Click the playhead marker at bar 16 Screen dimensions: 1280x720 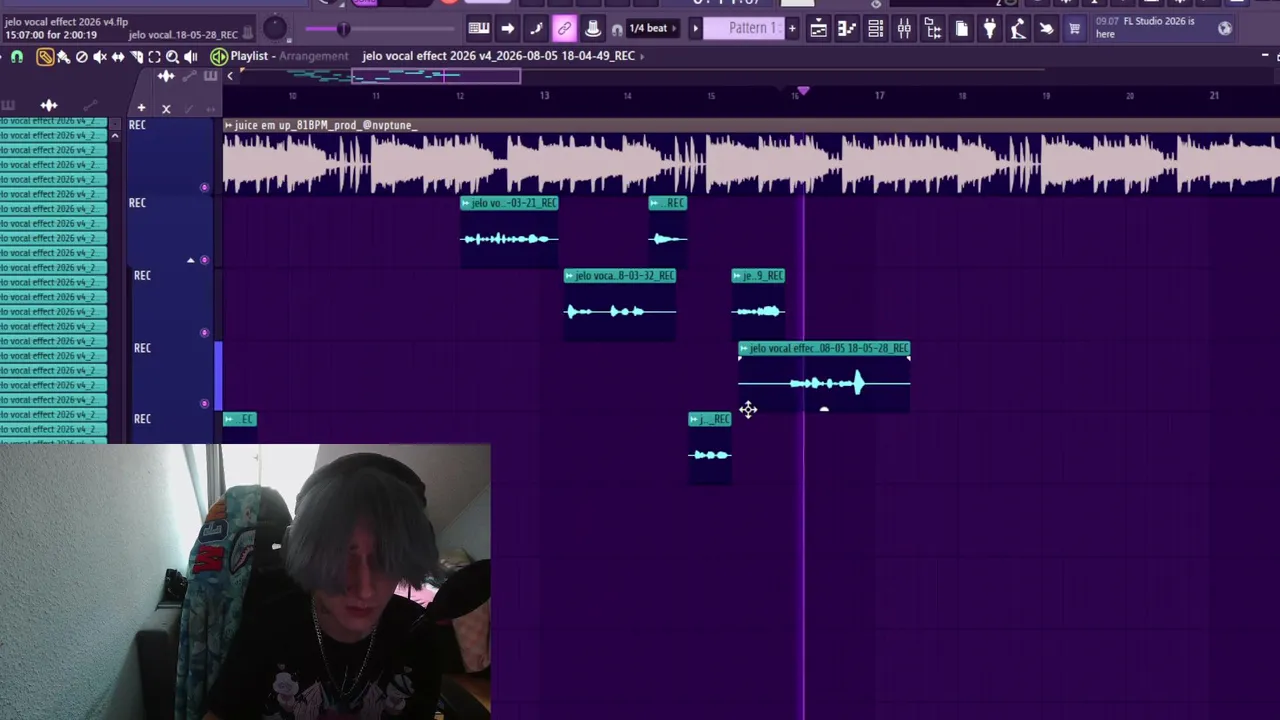tap(803, 91)
